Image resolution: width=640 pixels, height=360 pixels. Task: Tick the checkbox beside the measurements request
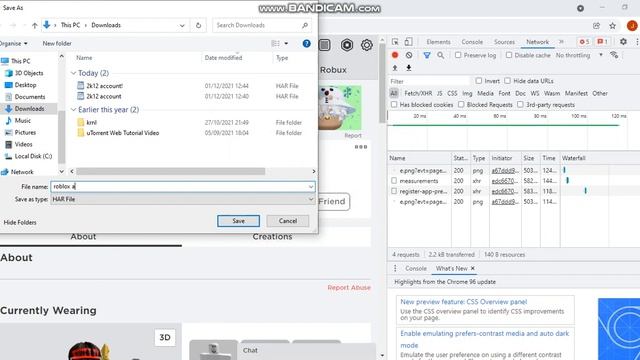394,180
